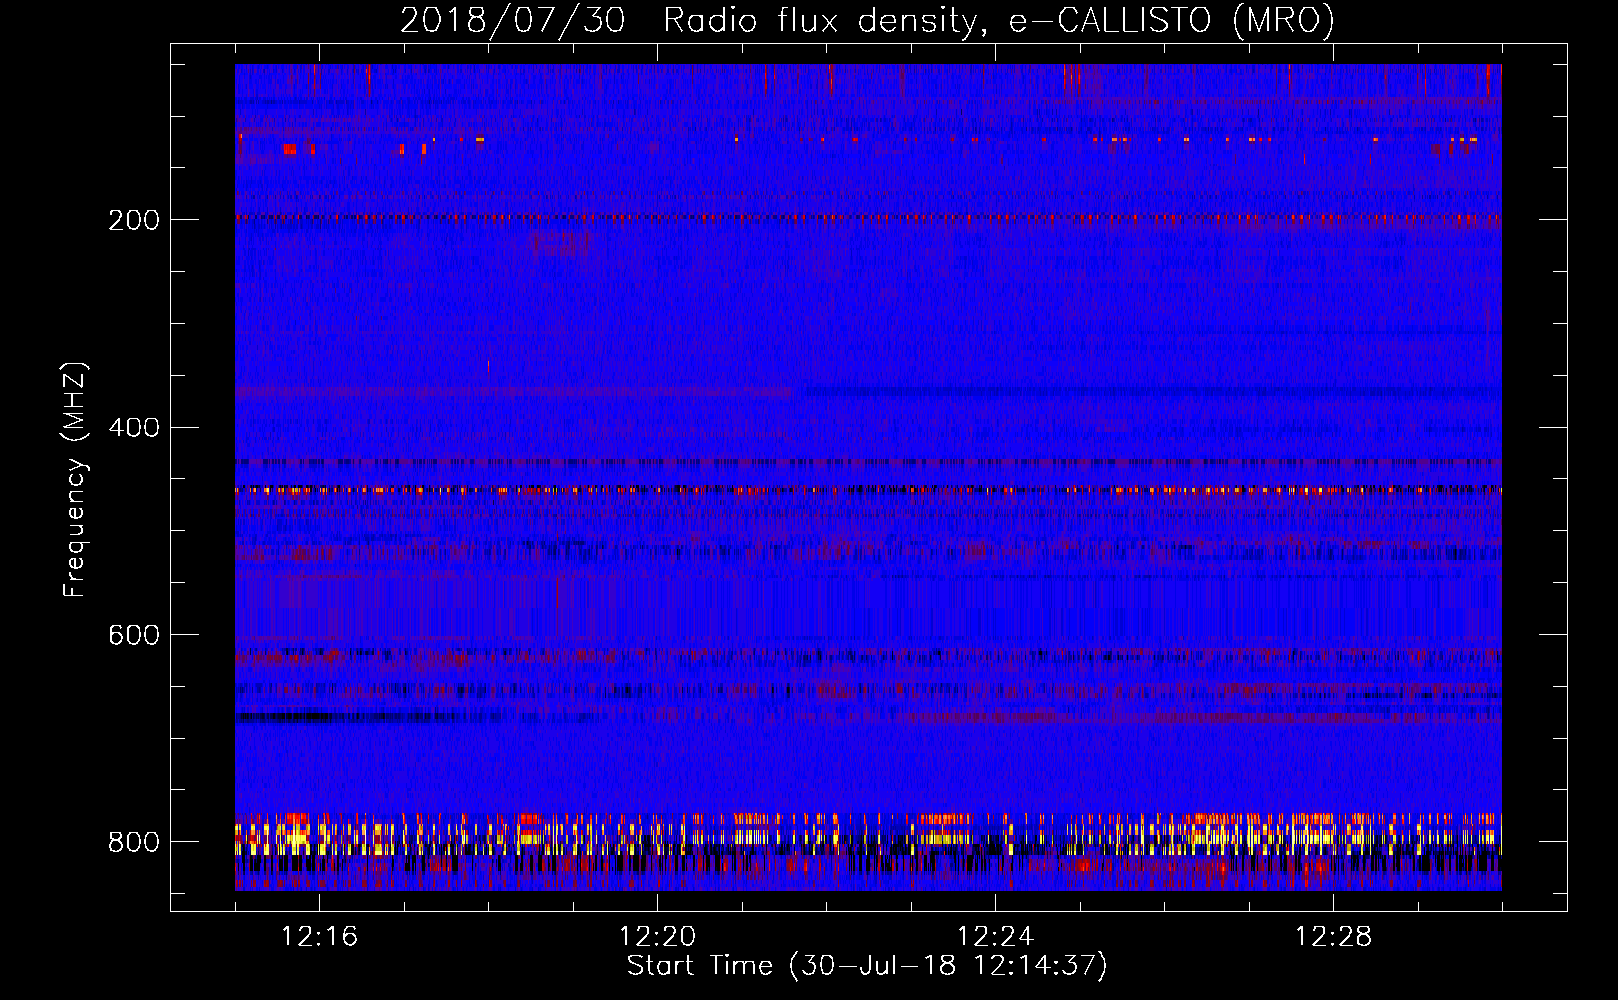Click the "200" frequency tick label
This screenshot has height=1000, width=1618.
coord(133,220)
